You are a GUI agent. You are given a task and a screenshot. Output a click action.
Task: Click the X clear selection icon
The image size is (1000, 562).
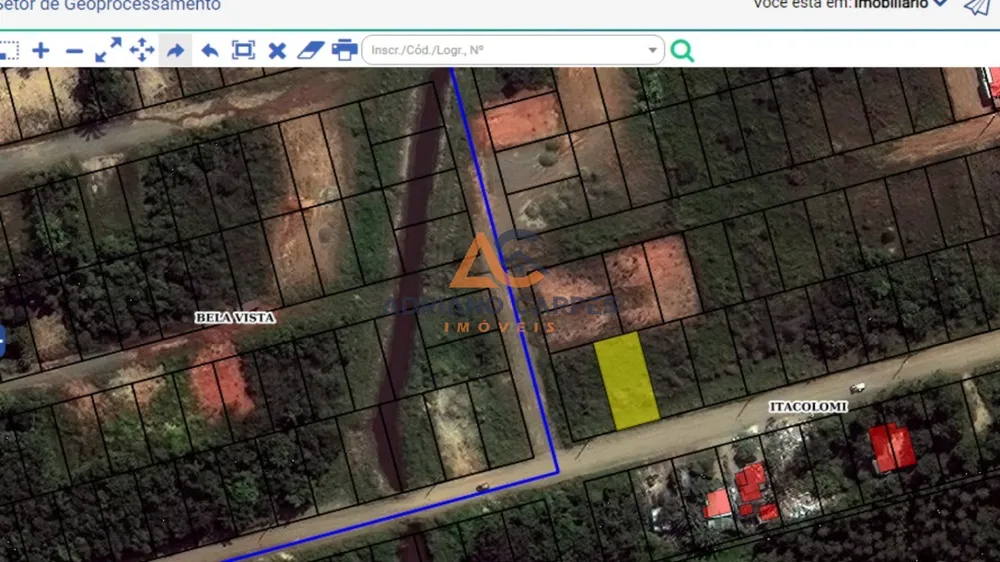pos(277,50)
